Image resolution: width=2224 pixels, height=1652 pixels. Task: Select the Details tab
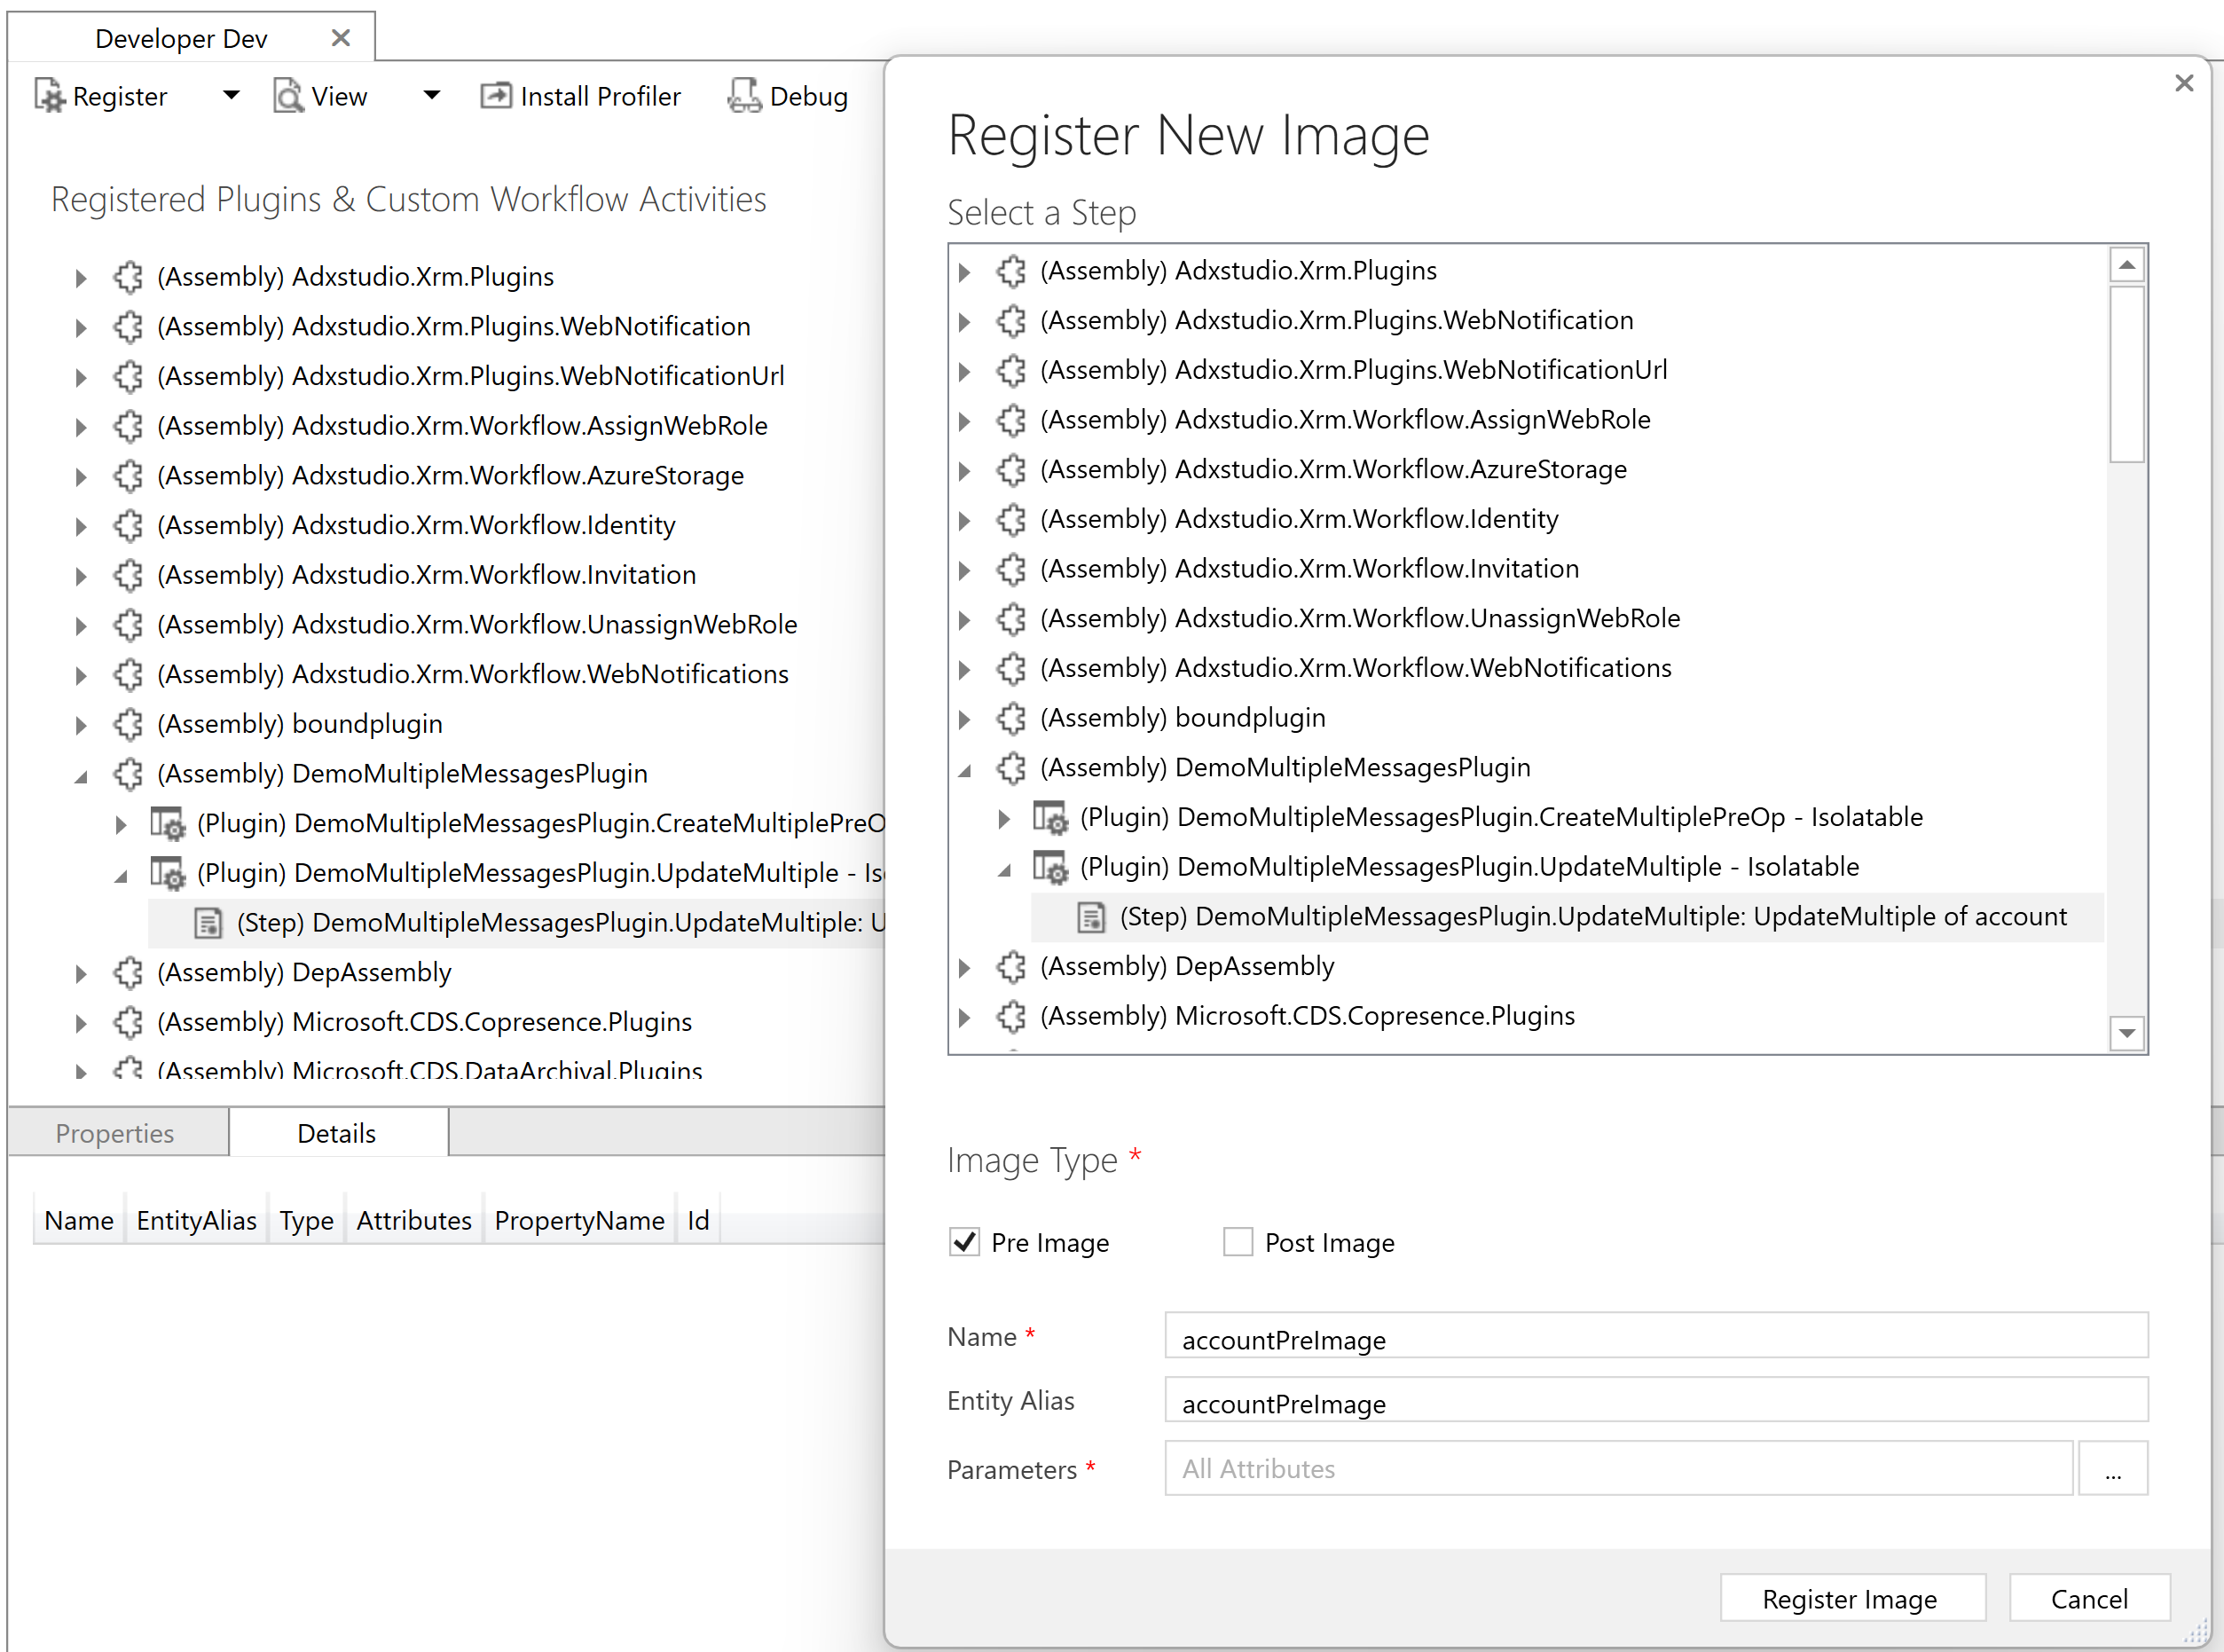[337, 1133]
